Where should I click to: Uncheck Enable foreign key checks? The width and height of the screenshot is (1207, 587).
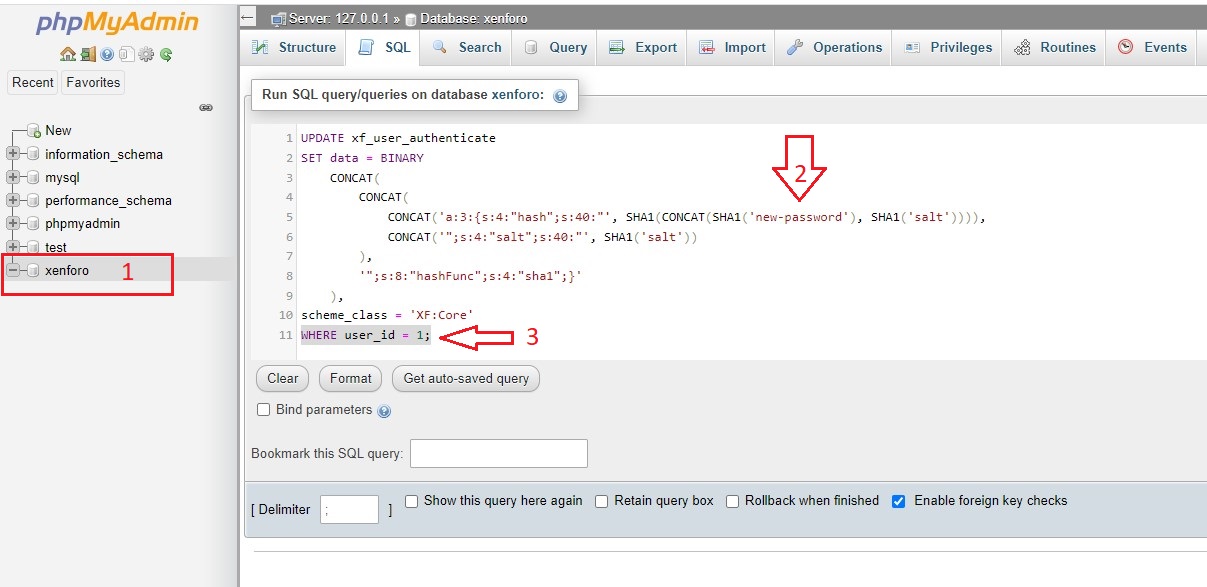tap(898, 501)
